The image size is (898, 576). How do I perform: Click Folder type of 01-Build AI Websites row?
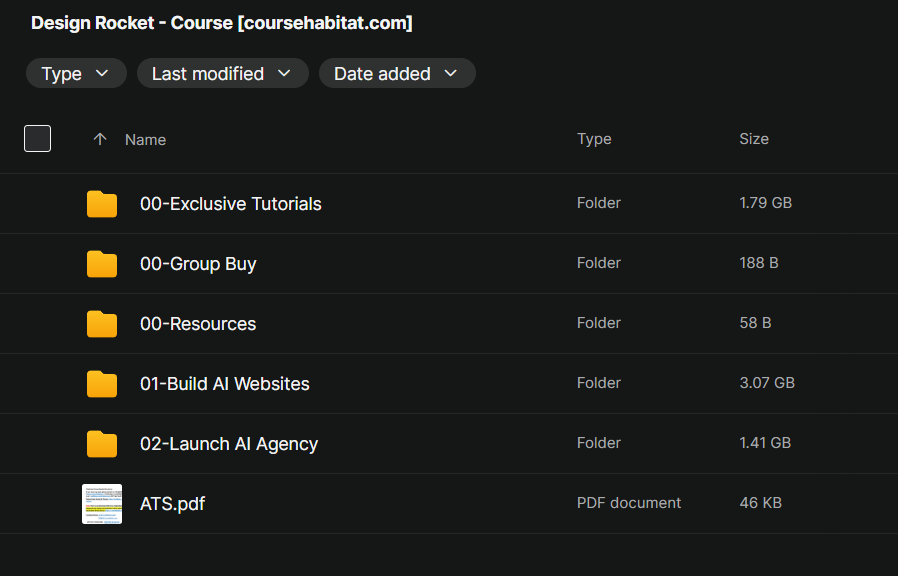click(x=598, y=382)
